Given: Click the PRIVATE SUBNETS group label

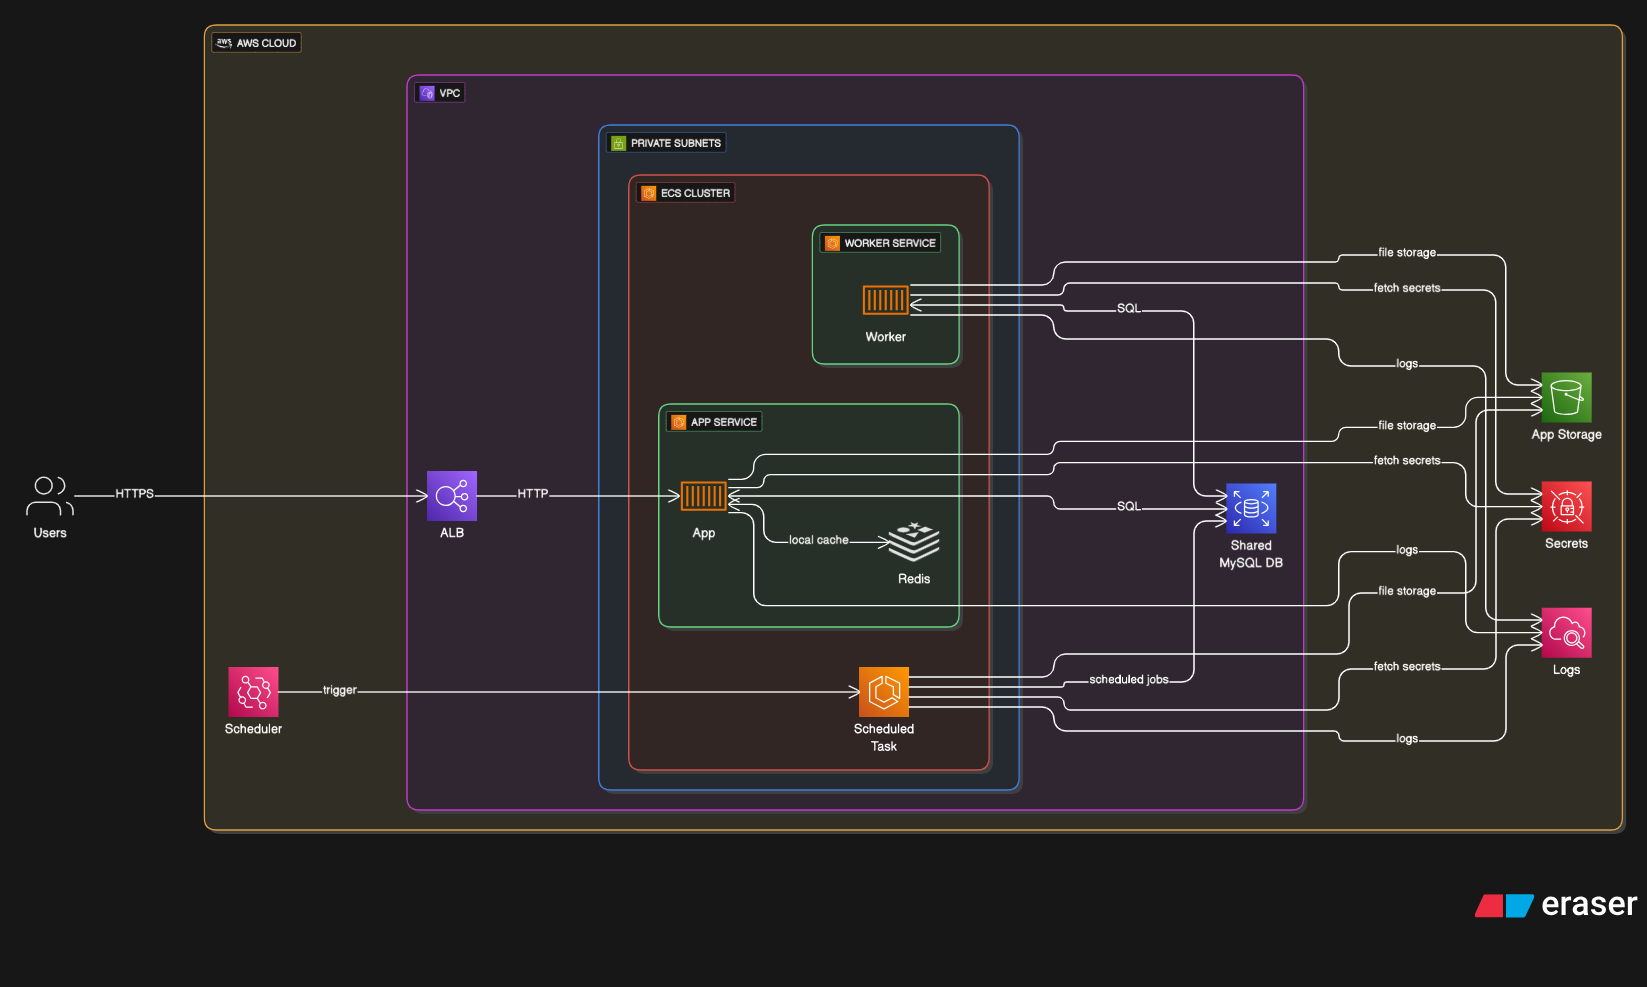Looking at the screenshot, I should pyautogui.click(x=666, y=143).
